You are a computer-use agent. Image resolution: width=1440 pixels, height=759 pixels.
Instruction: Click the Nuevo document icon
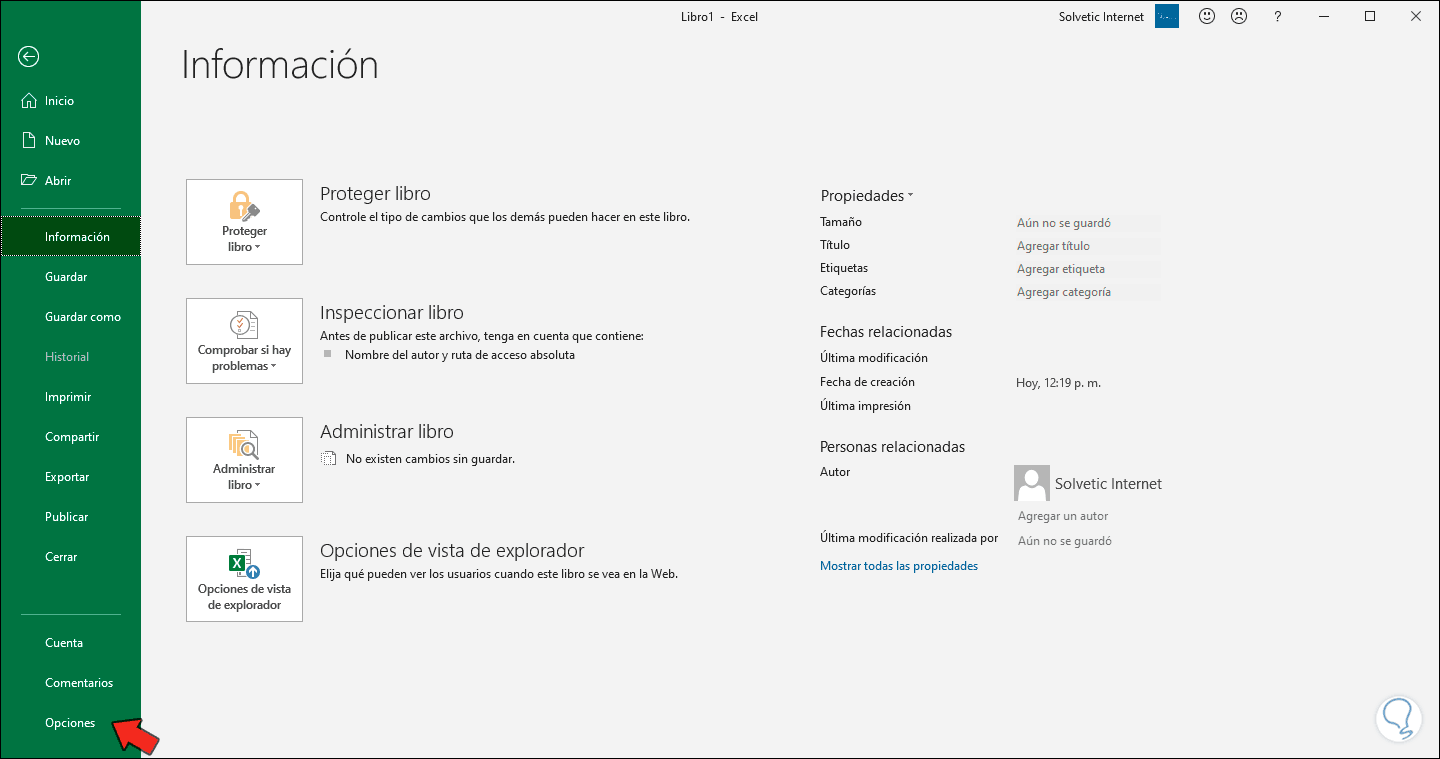(x=29, y=140)
